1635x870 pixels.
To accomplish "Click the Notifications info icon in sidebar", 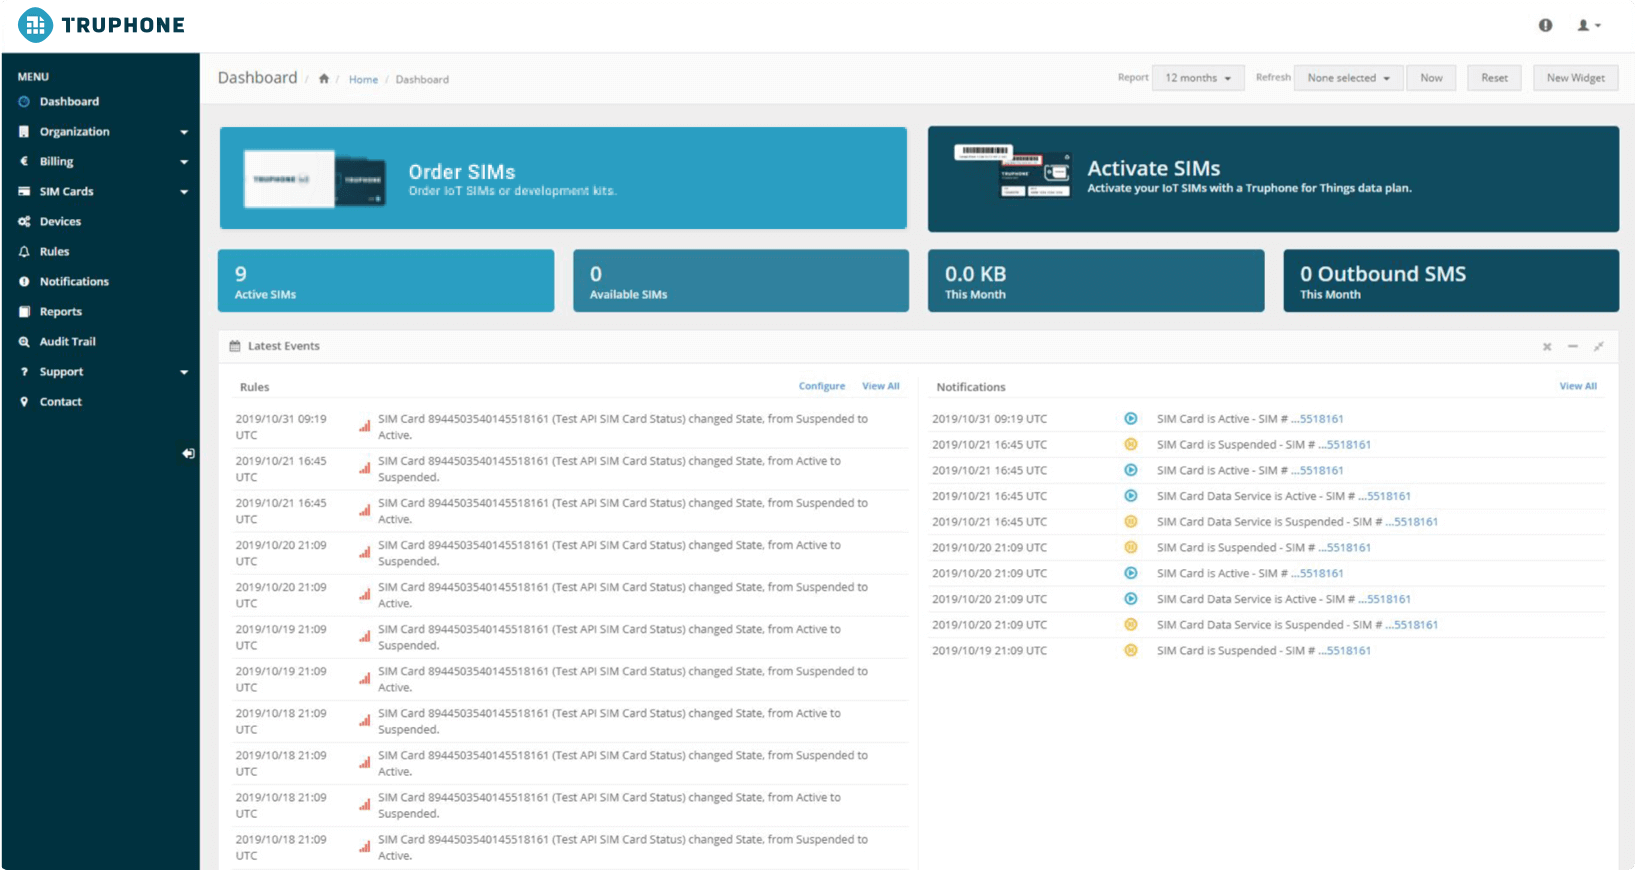I will click(x=24, y=282).
